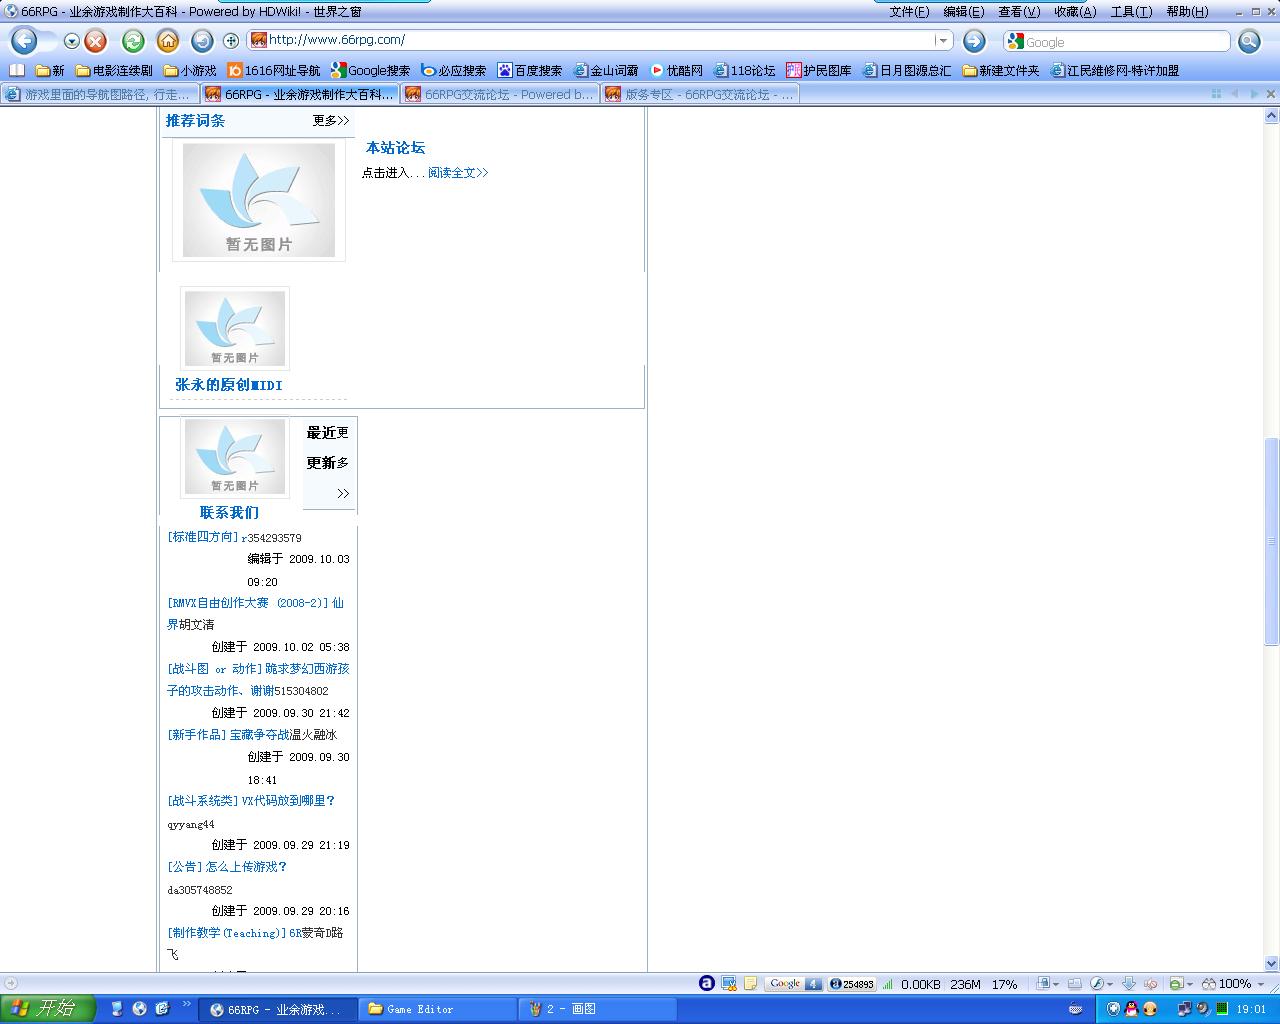
Task: Click the browser Back arrow button
Action: [x=24, y=41]
